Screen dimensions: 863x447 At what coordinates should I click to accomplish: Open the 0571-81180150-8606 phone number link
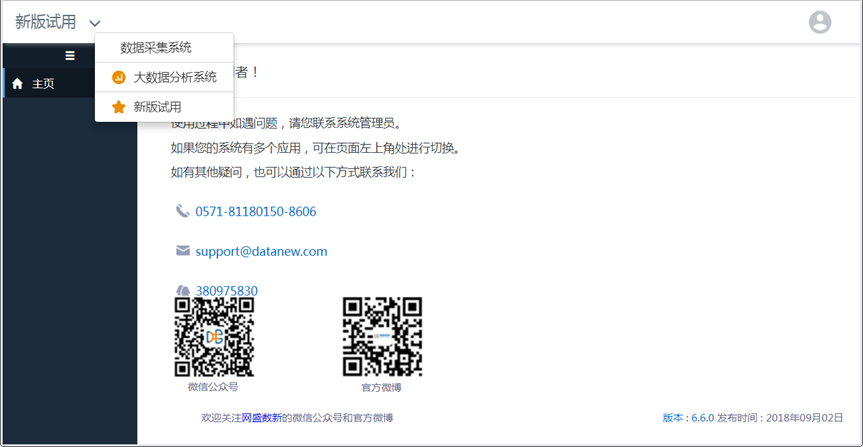tap(255, 212)
